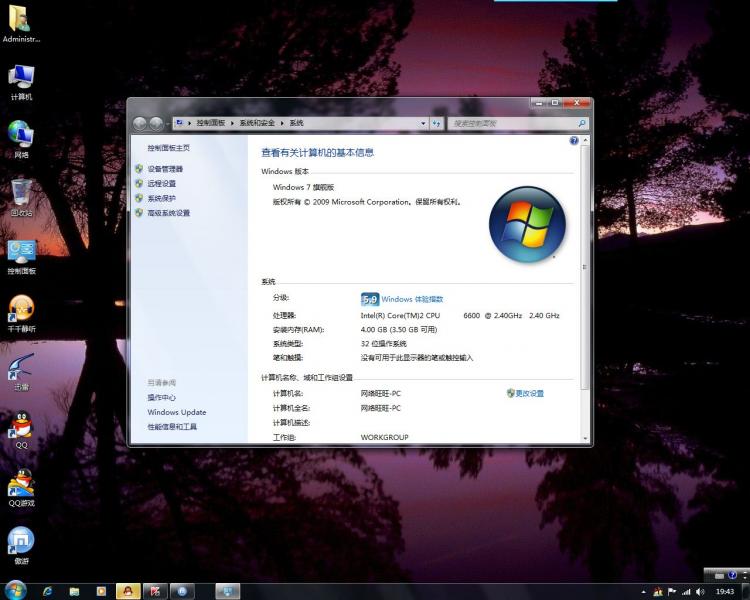Click the Action Center flag tray icon
Viewport: 750px width, 600px height.
672,592
